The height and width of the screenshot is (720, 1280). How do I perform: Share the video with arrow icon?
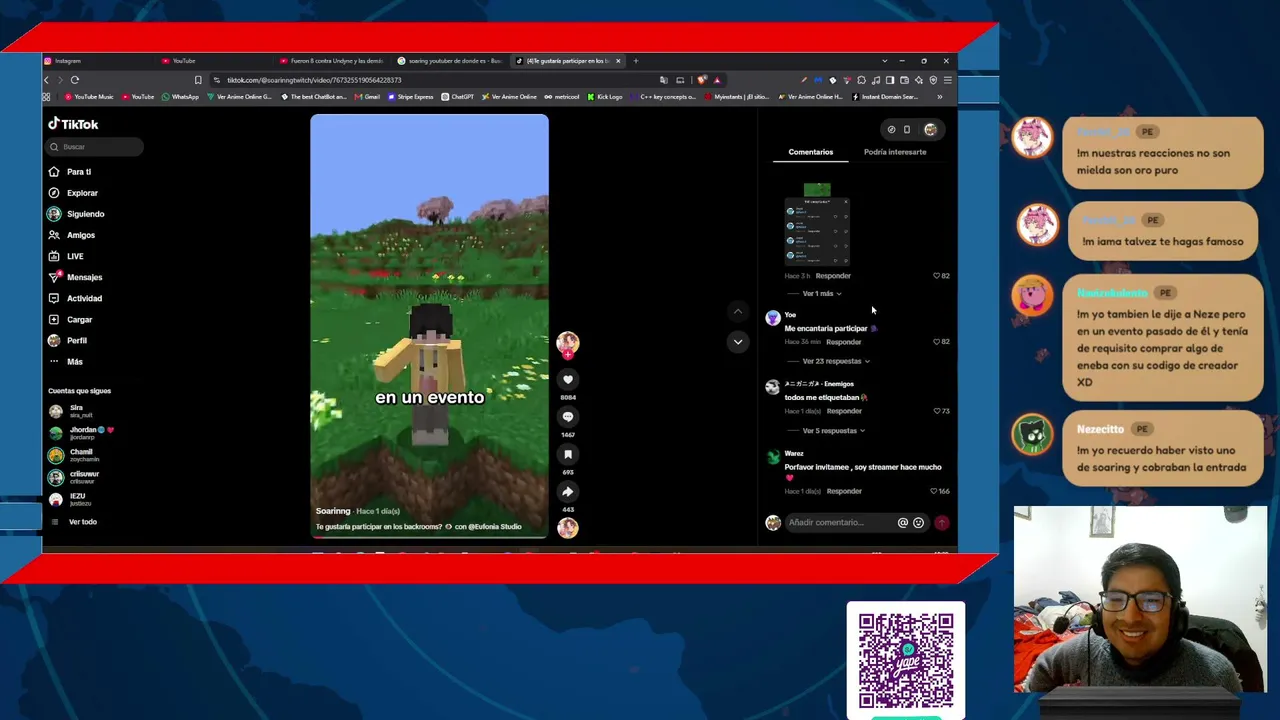tap(568, 491)
